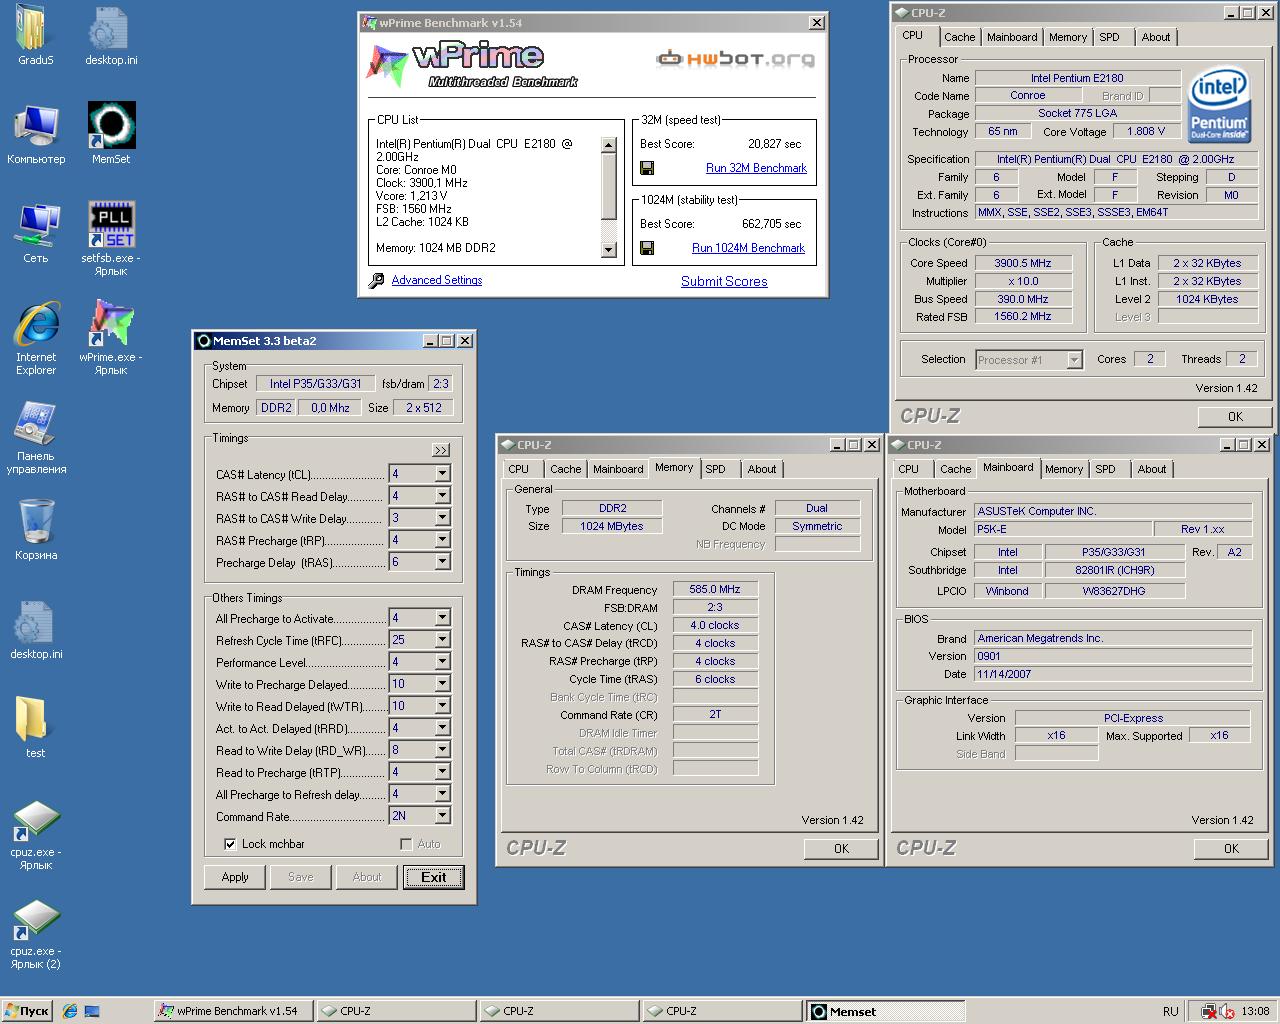Click OK in the CPU-Z Memory window
The image size is (1280, 1024).
841,848
